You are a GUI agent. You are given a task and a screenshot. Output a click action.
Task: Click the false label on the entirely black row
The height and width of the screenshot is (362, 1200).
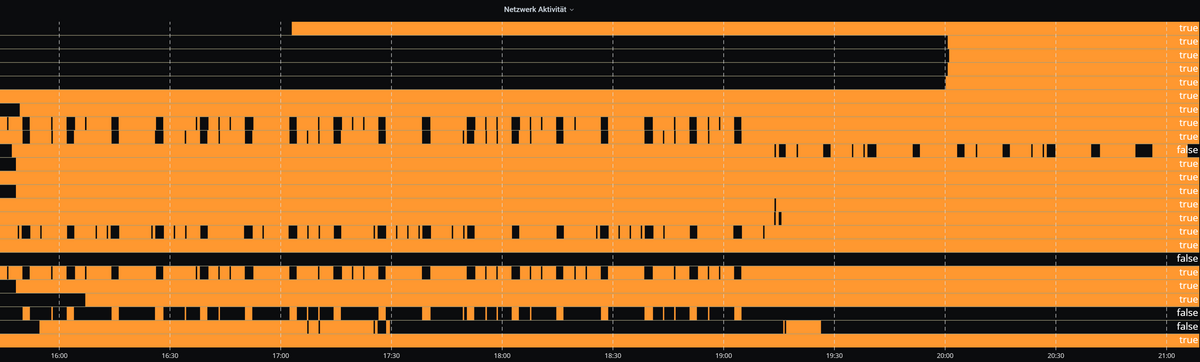(1187, 259)
